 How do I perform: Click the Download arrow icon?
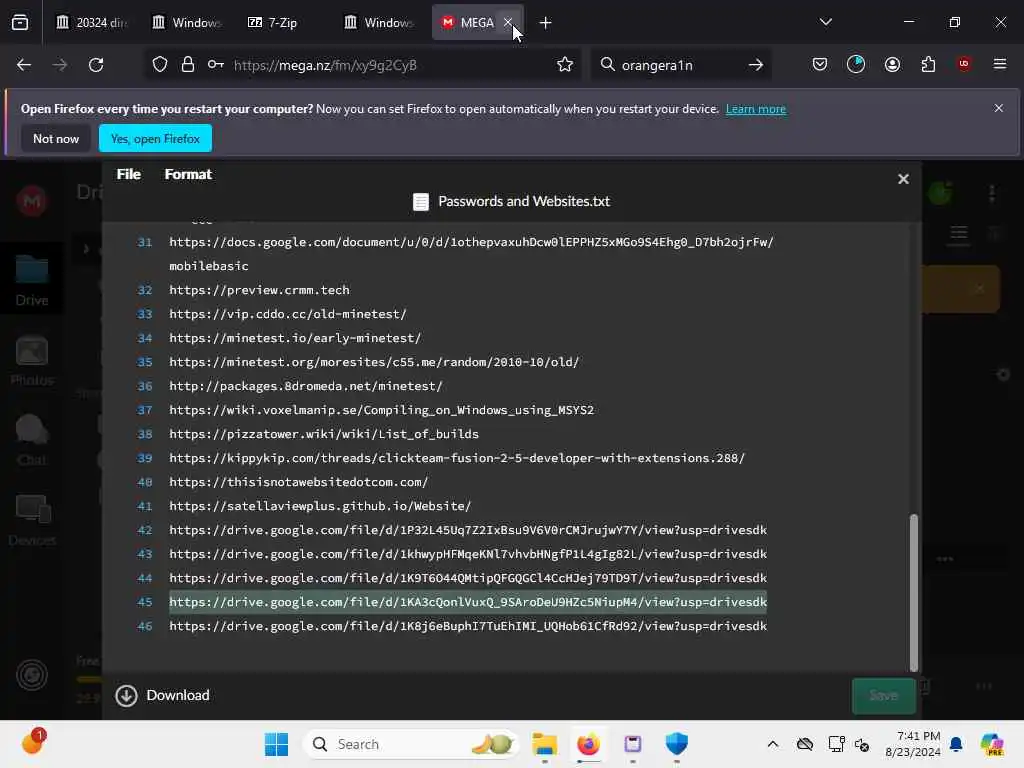(x=126, y=696)
